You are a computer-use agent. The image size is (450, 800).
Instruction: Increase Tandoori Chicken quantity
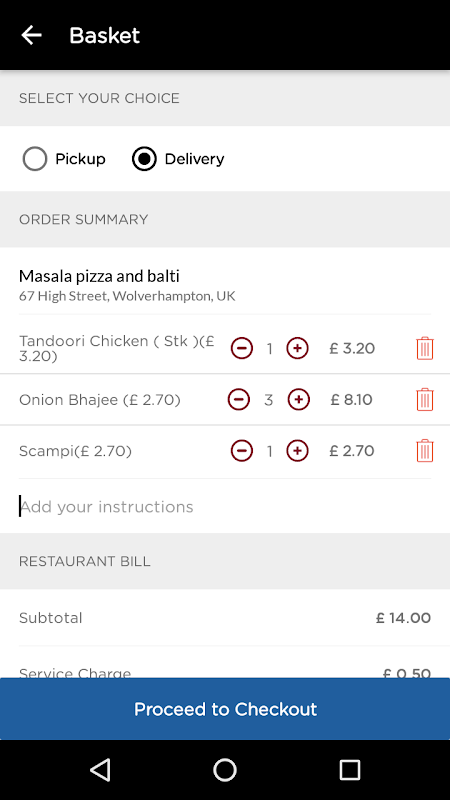(297, 348)
